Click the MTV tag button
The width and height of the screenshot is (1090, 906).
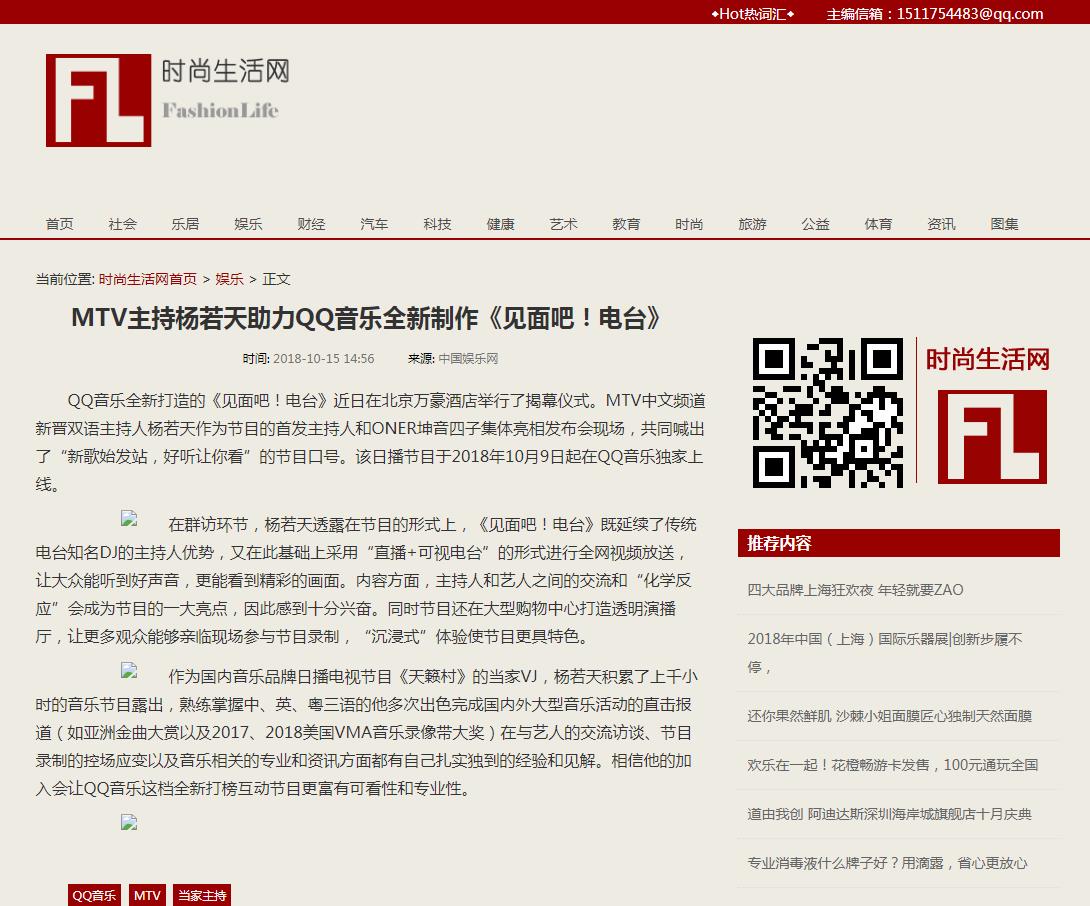click(x=147, y=895)
